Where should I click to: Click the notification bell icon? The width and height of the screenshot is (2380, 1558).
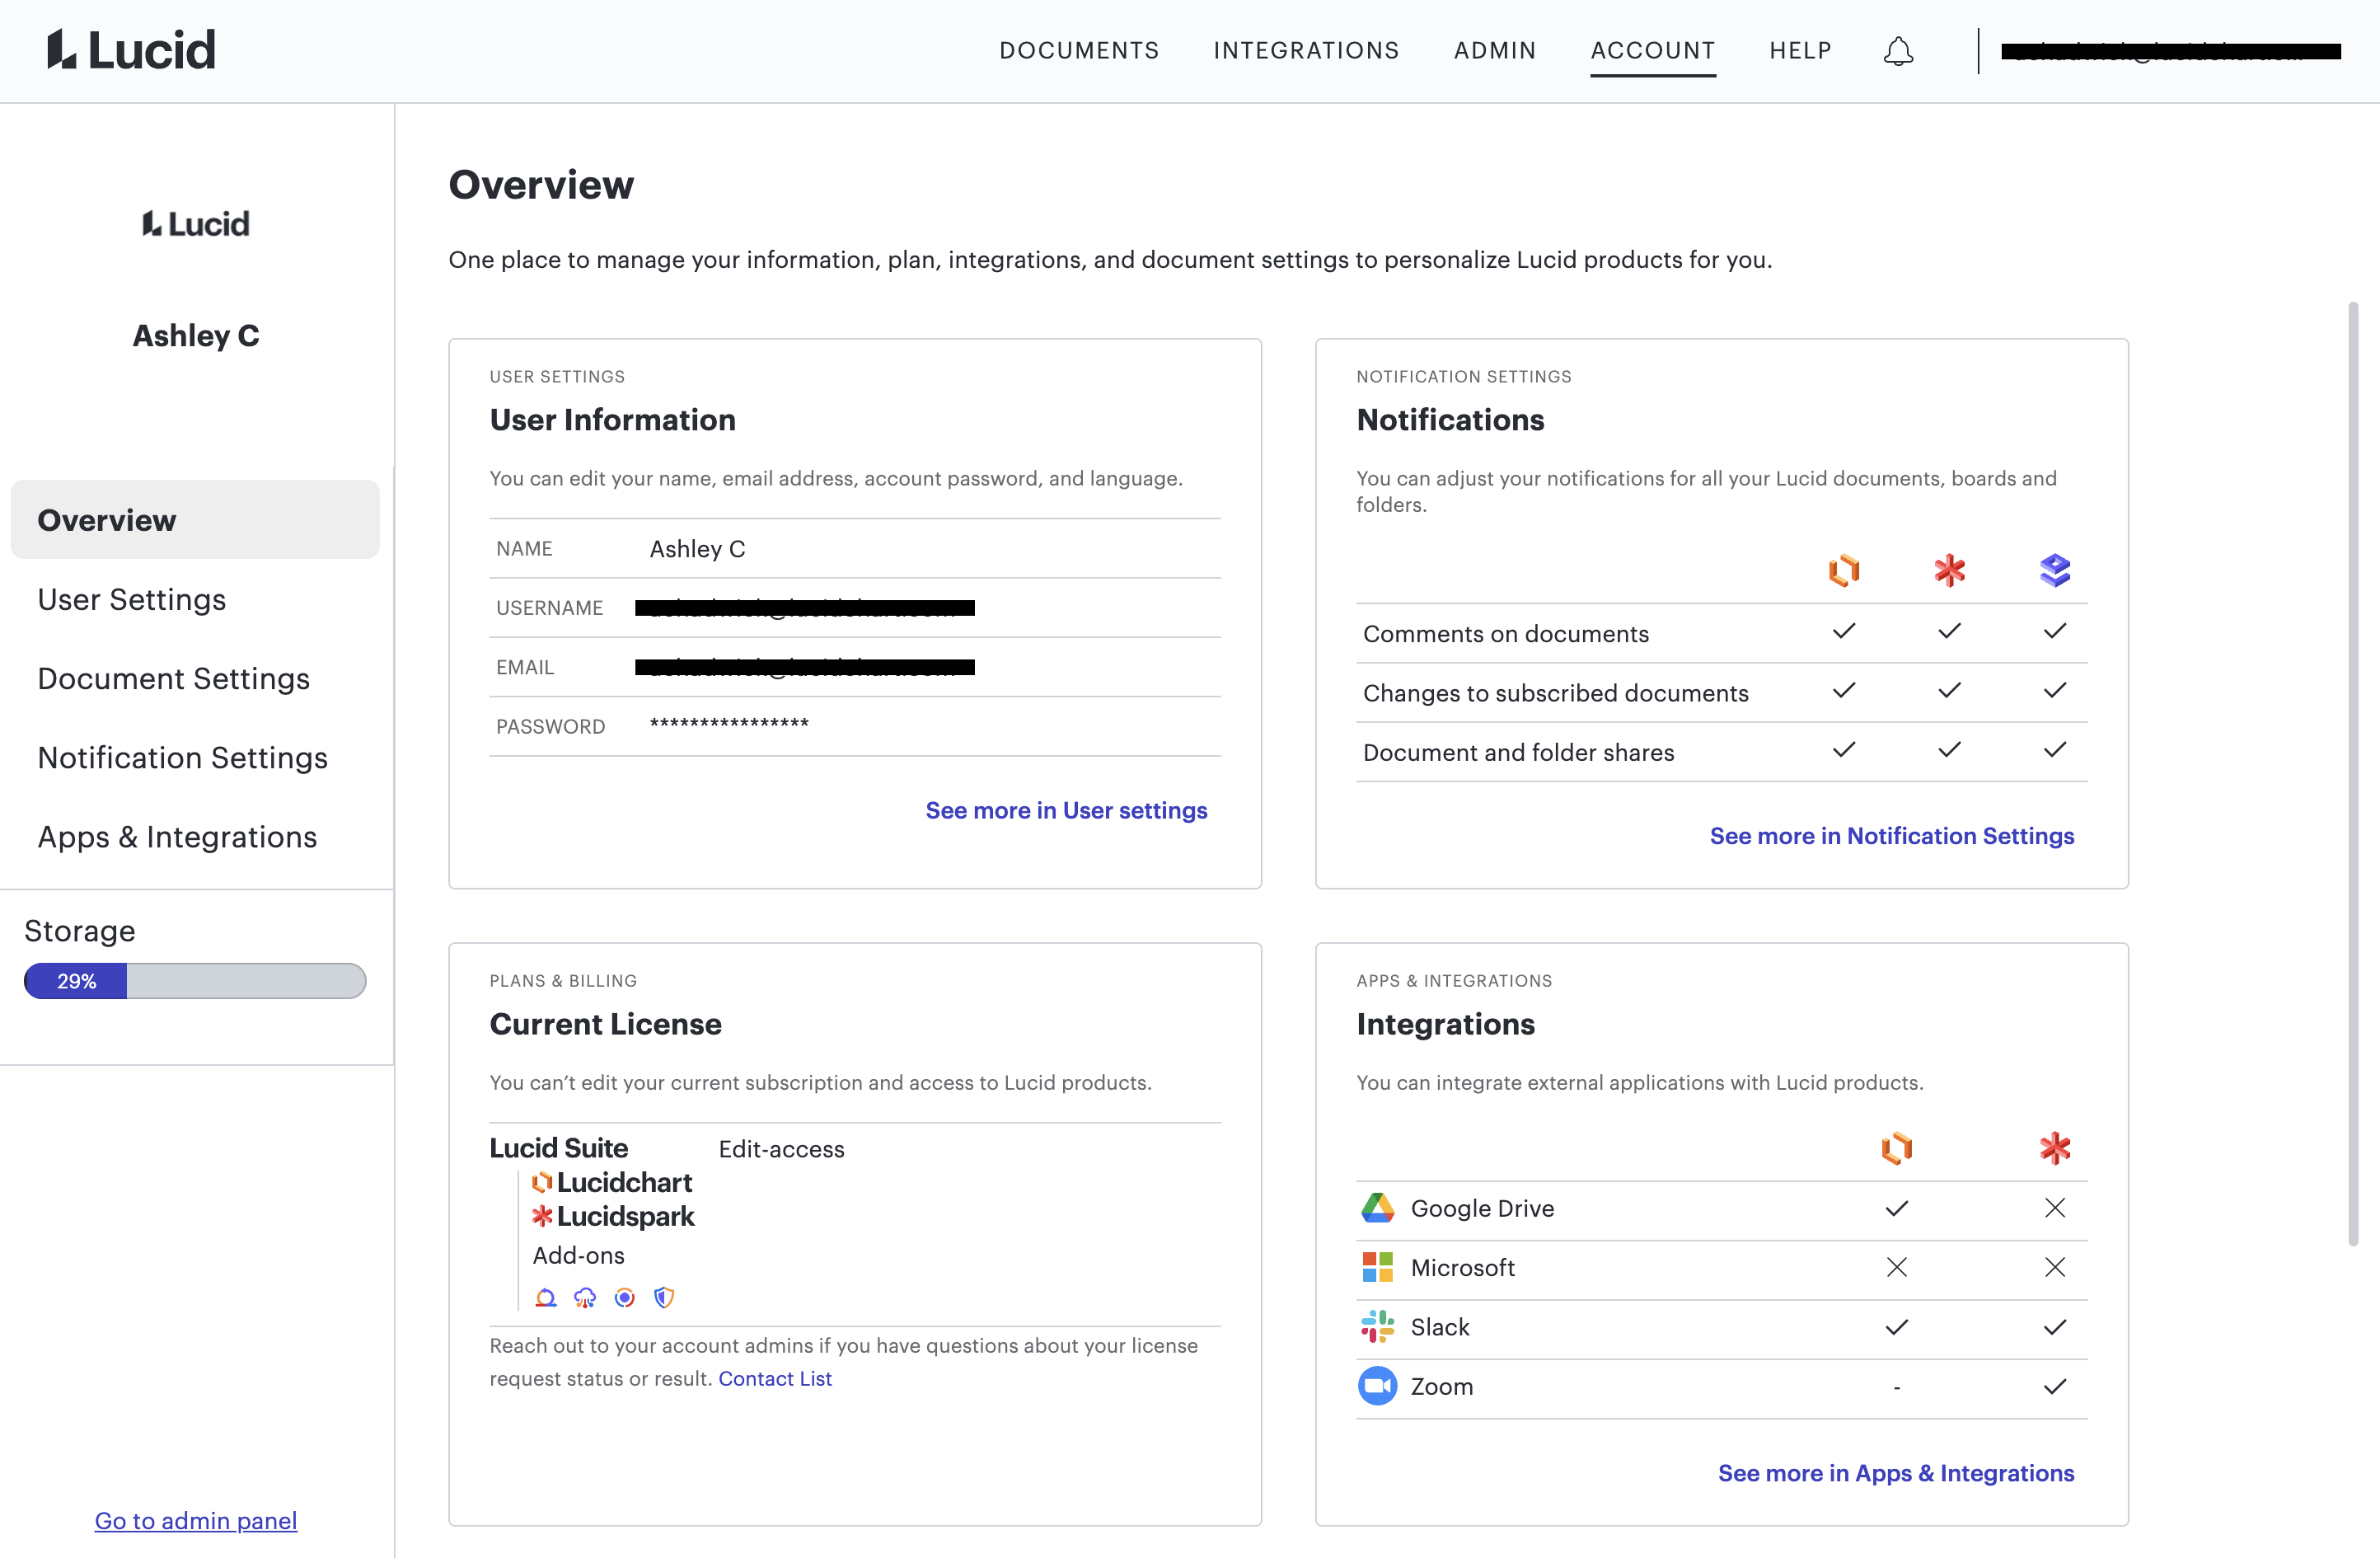pos(1898,51)
